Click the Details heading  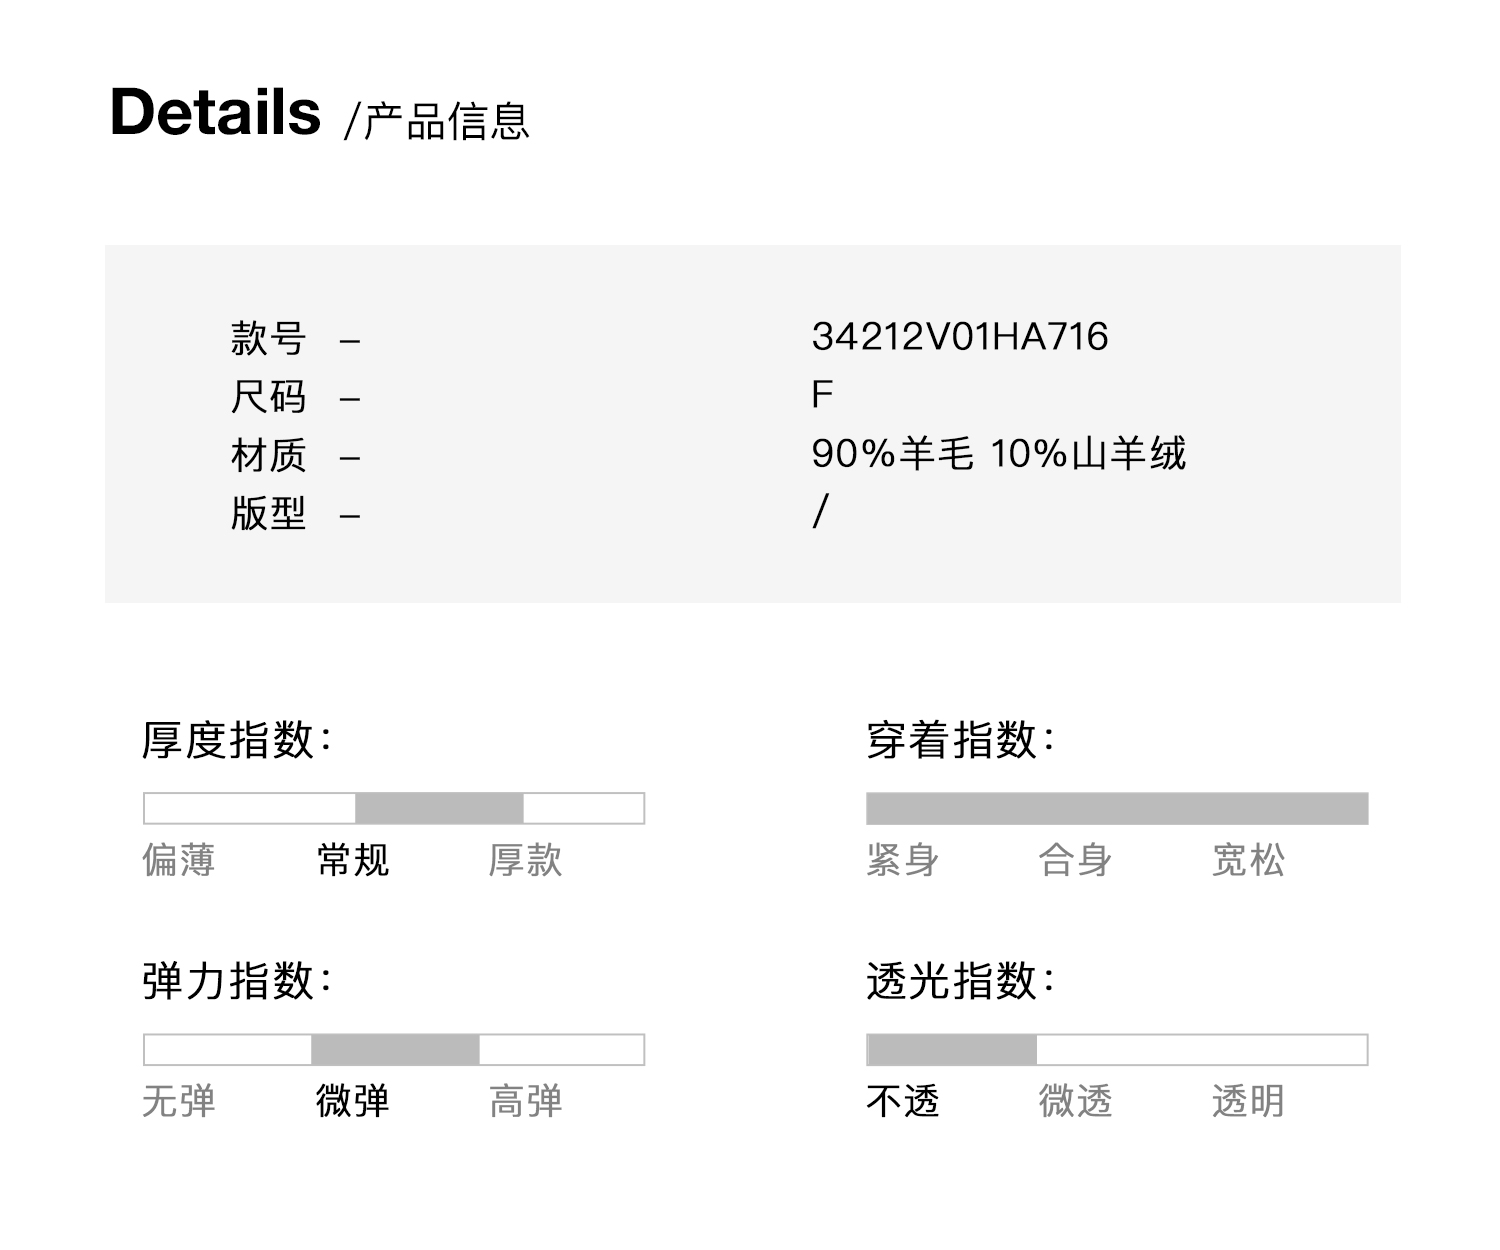[x=215, y=112]
